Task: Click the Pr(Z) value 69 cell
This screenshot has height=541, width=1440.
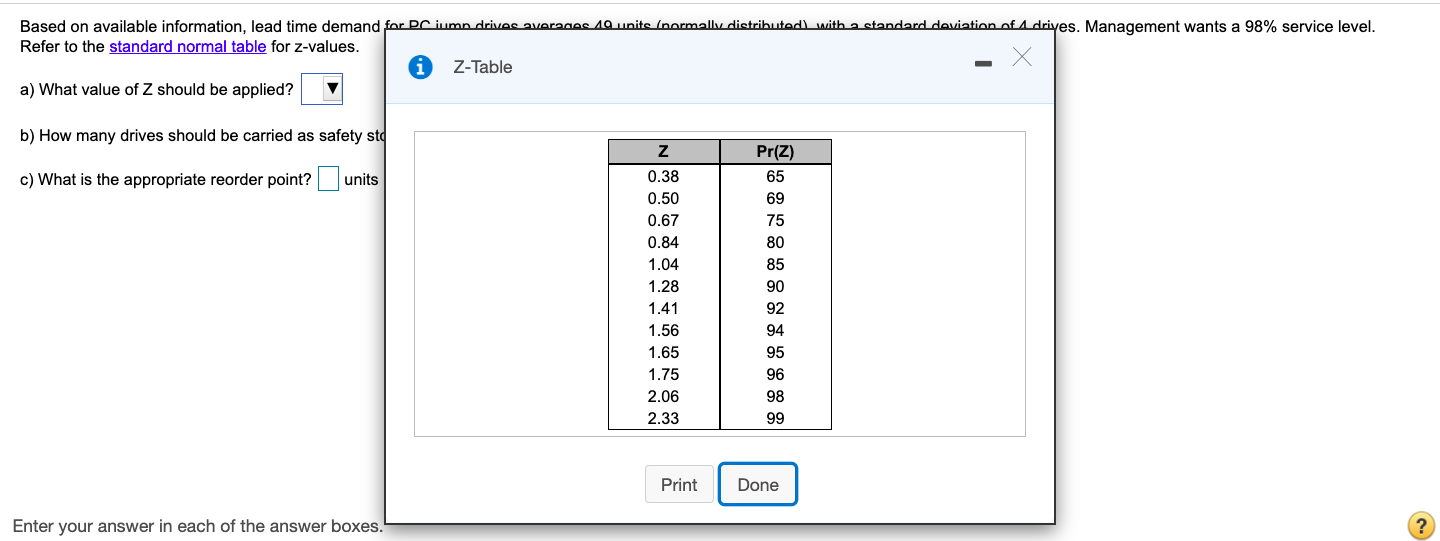Action: 775,198
